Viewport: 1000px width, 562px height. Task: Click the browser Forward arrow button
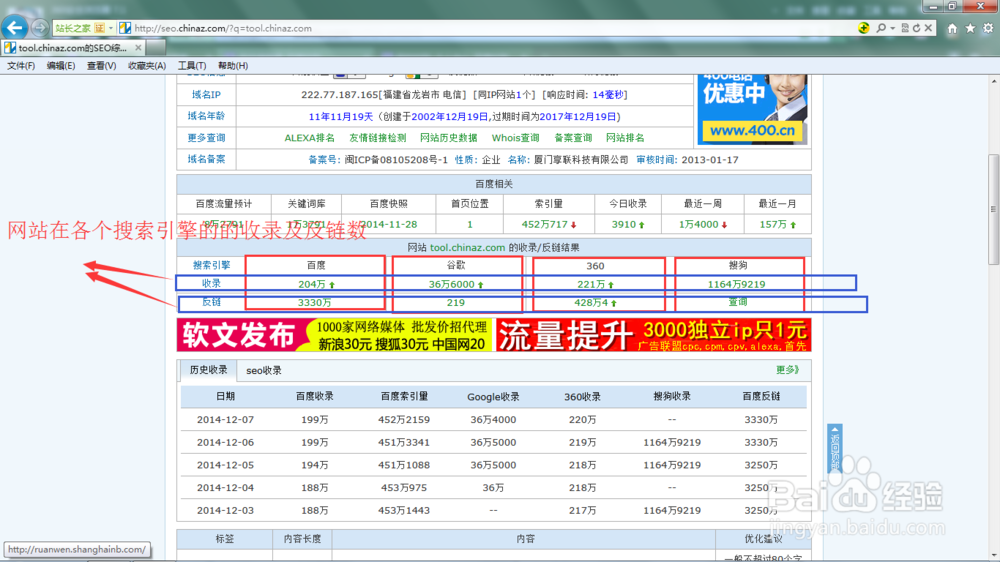tap(40, 28)
